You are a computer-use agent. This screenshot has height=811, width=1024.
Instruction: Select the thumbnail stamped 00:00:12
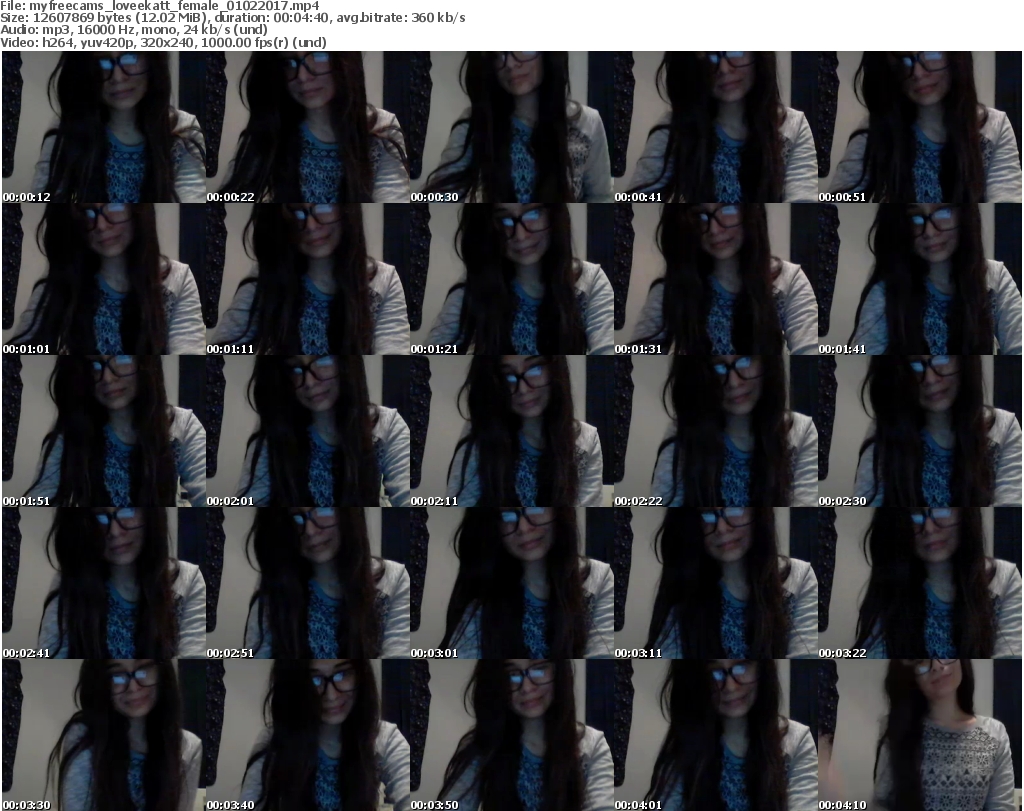click(104, 127)
